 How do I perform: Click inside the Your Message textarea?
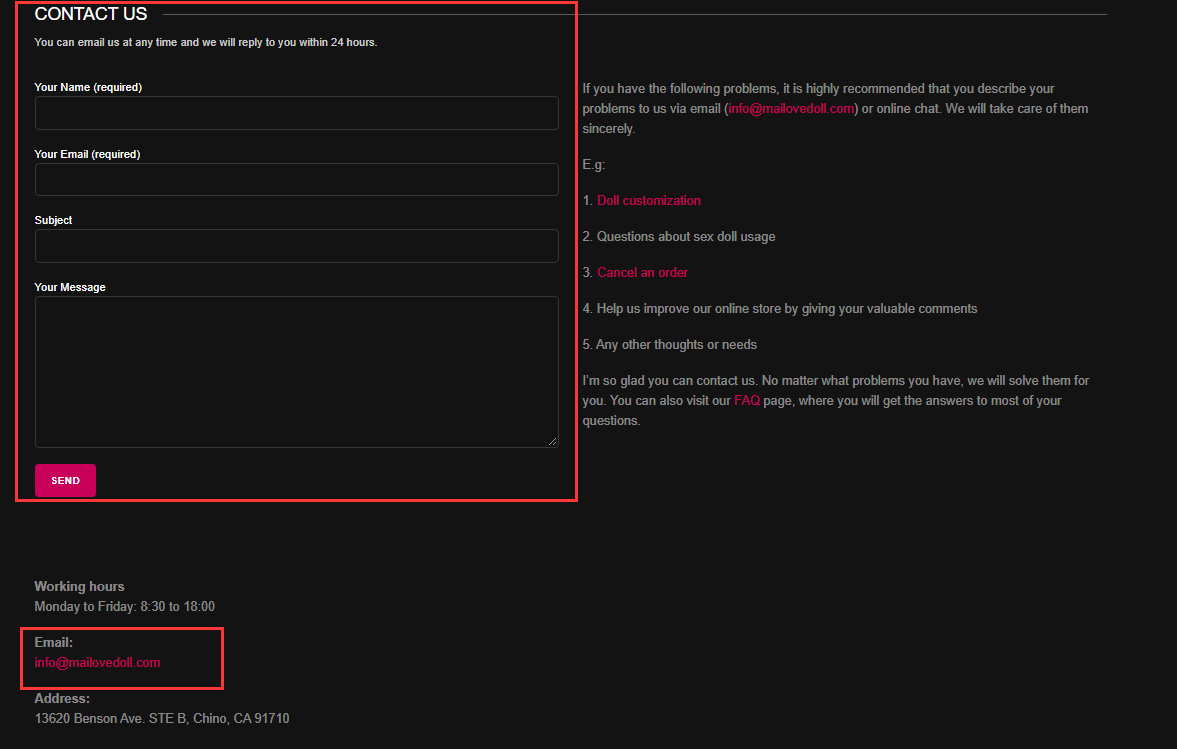point(297,371)
